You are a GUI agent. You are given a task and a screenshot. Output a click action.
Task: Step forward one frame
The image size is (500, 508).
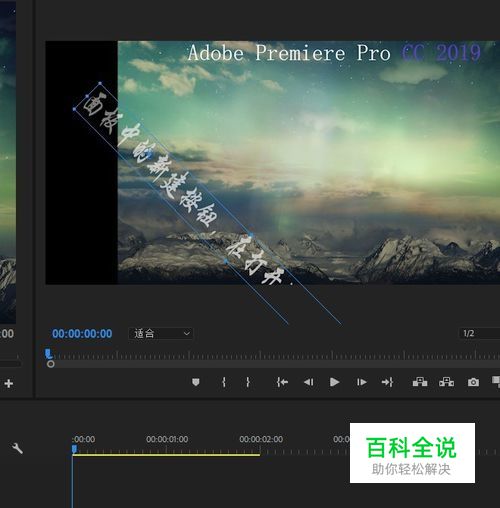(x=362, y=382)
